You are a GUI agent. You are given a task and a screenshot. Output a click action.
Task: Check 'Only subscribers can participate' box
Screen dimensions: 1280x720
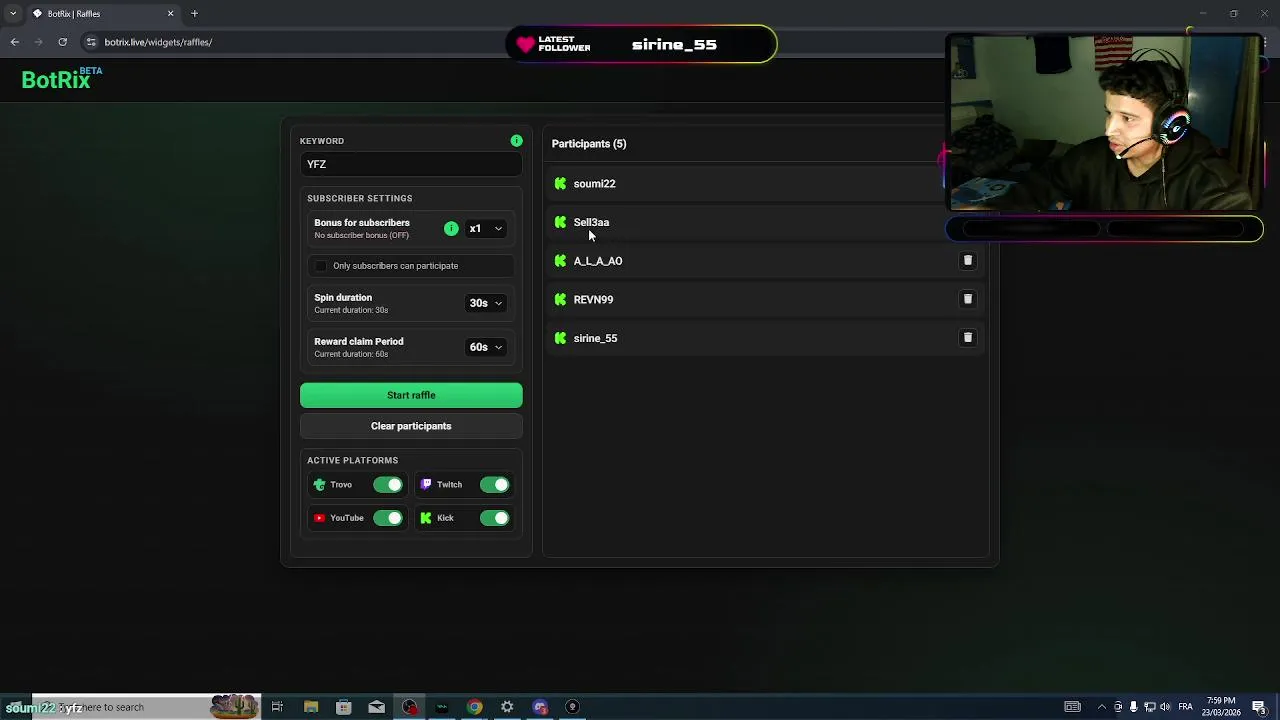pyautogui.click(x=320, y=266)
